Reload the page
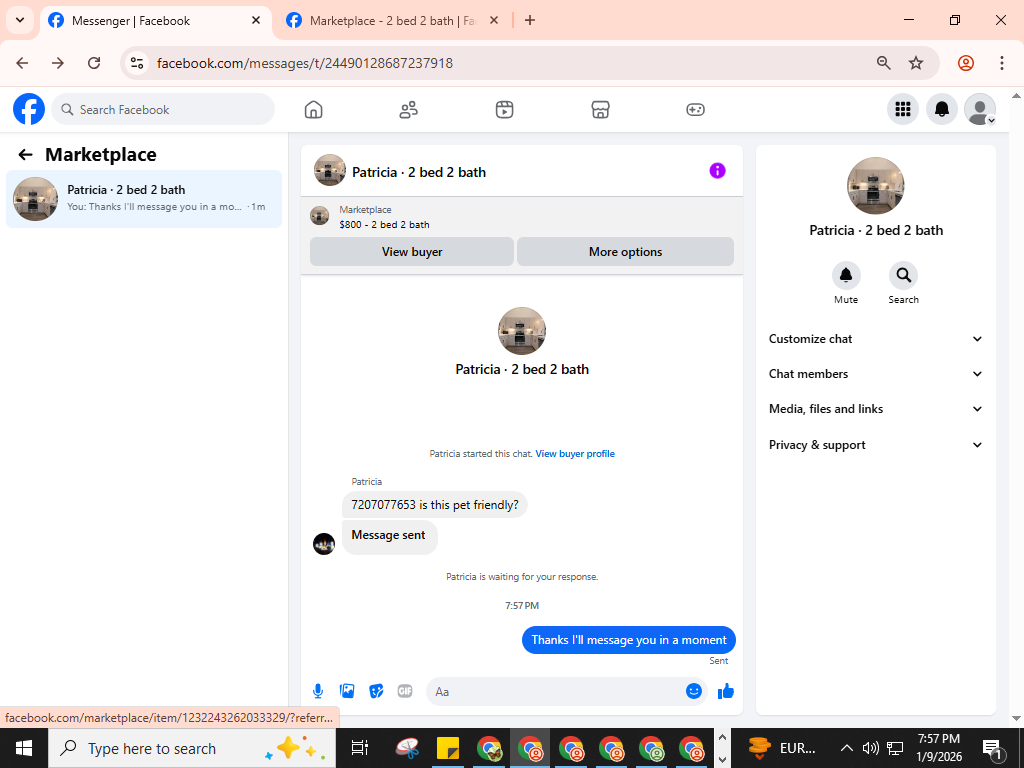1024x768 pixels. [x=94, y=63]
